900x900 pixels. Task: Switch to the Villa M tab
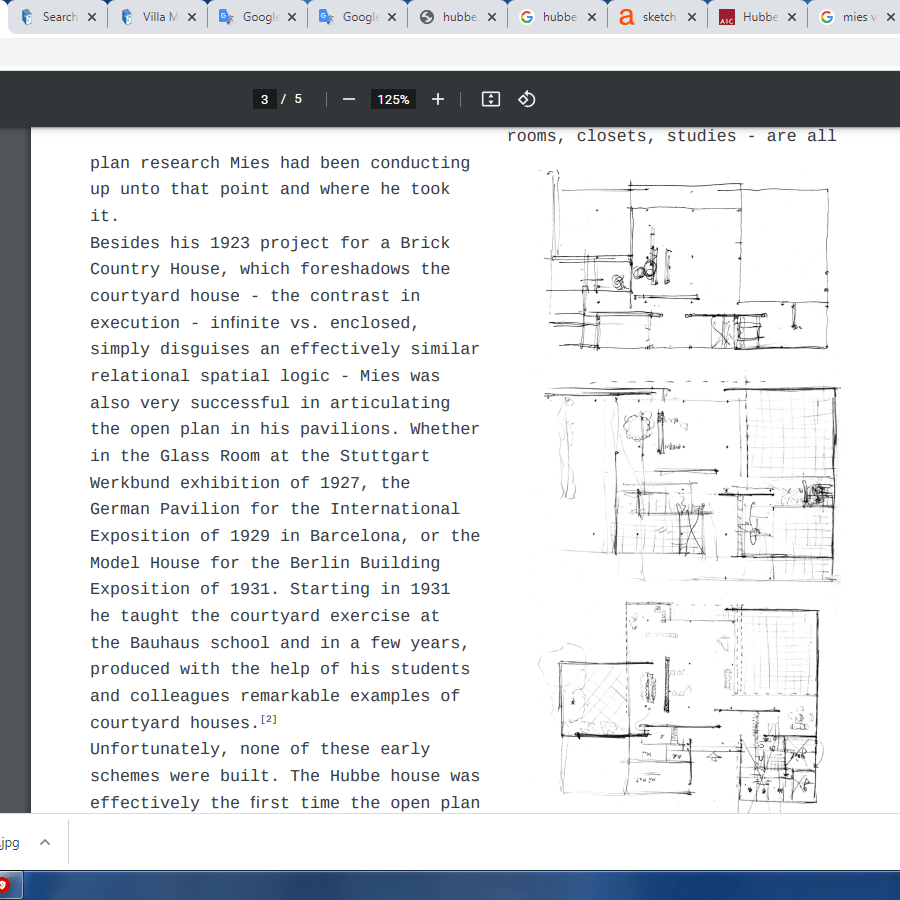point(157,17)
